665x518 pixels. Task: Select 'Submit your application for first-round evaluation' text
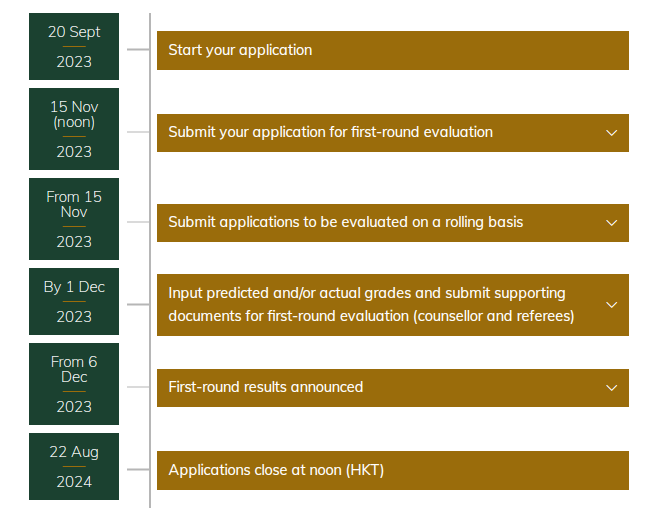[x=330, y=133]
